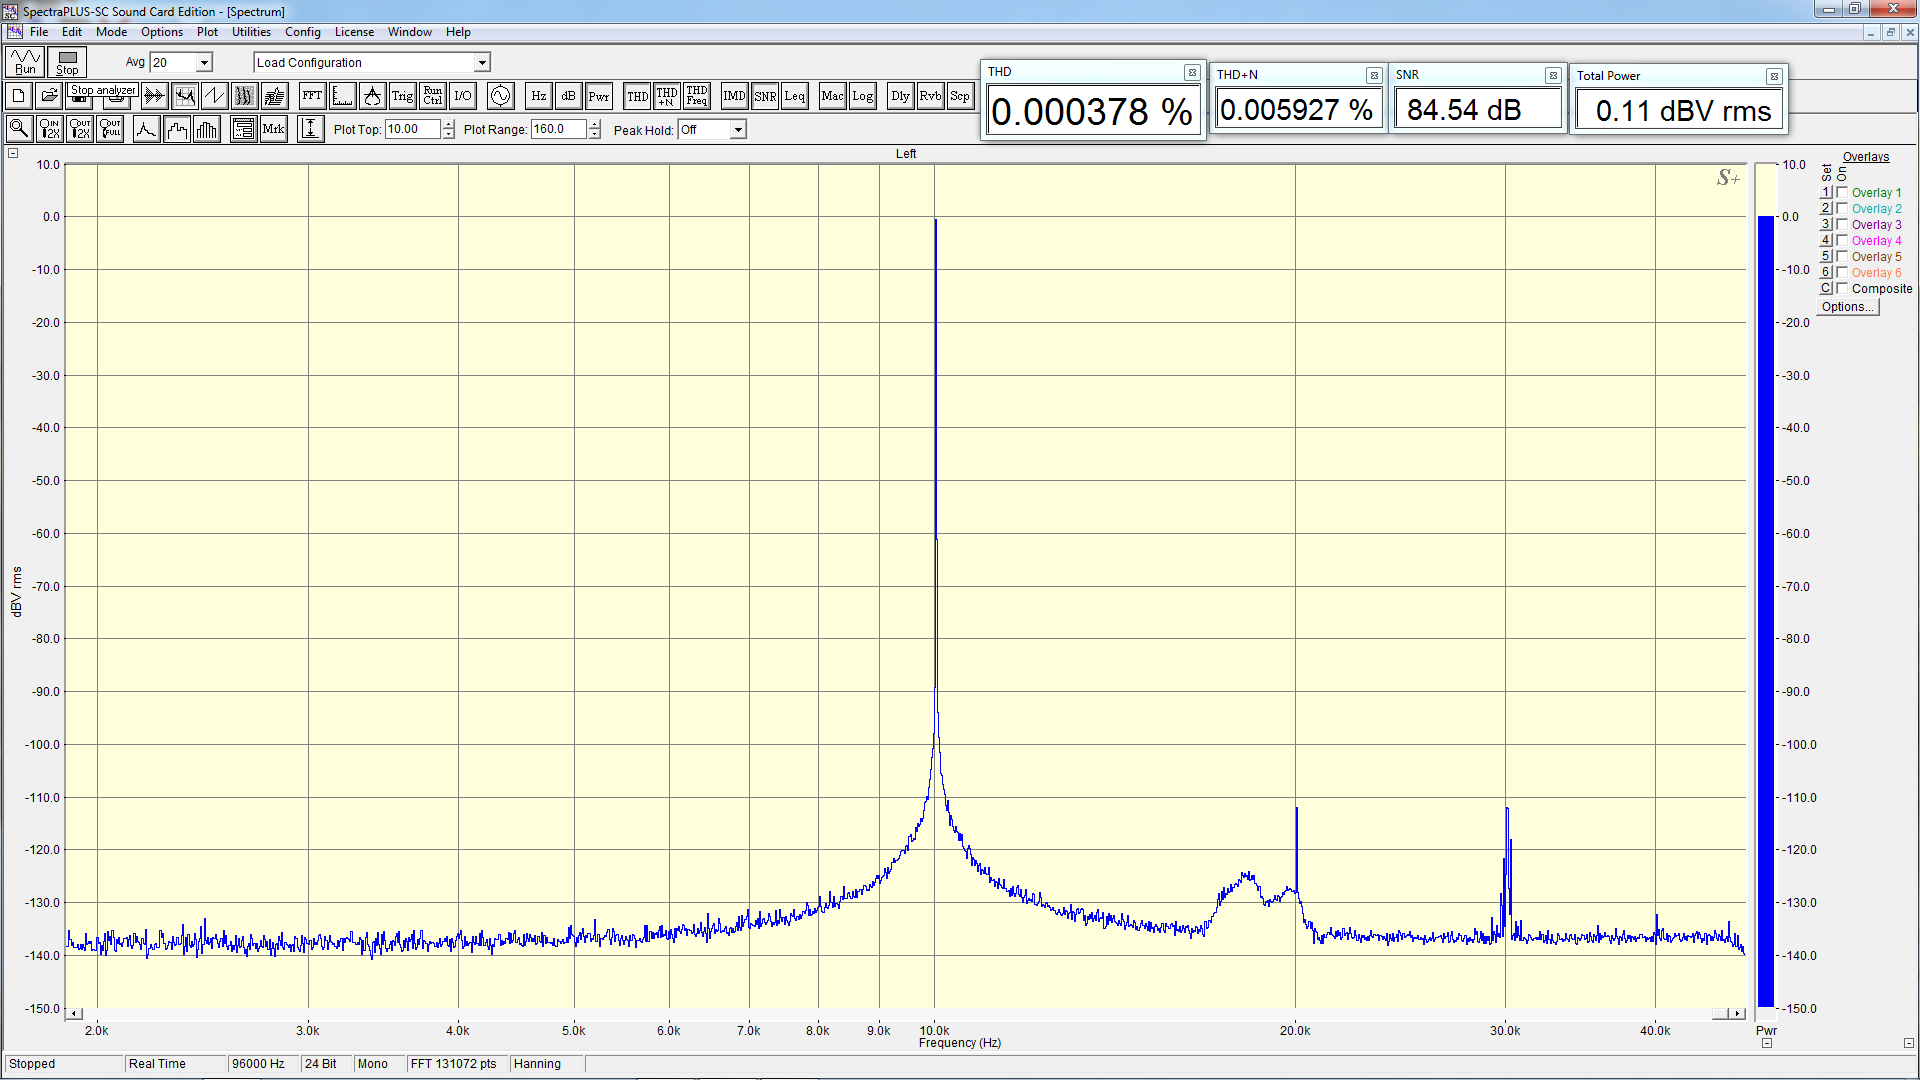
Task: Open the SNR utility from the toolbar
Action: click(x=765, y=96)
